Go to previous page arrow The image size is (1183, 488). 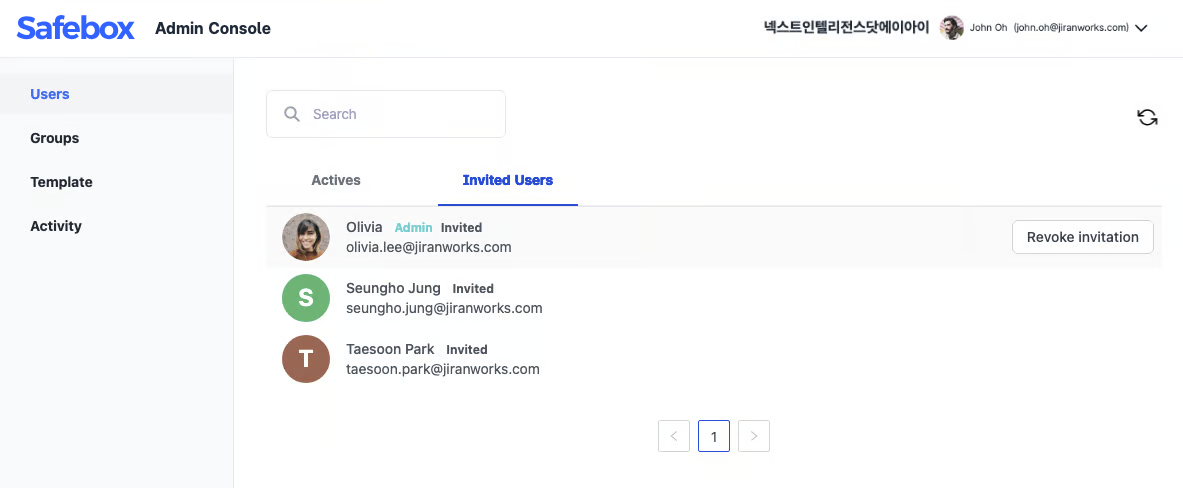[674, 436]
